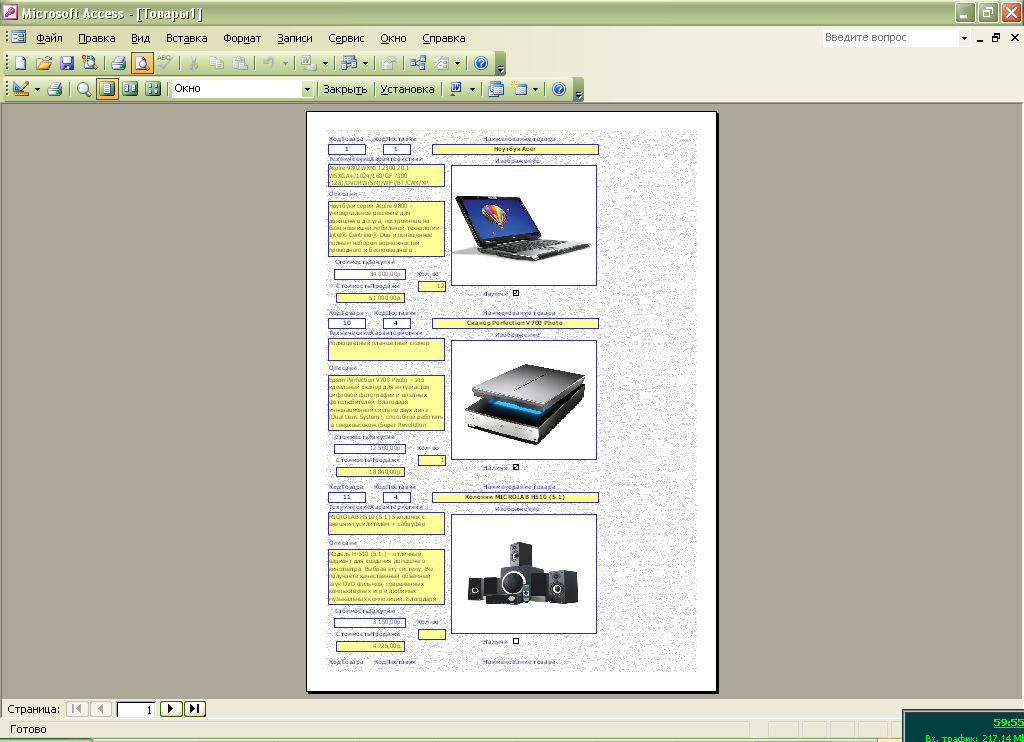Expand the Word links dropdown arrow
The height and width of the screenshot is (742, 1024).
click(x=472, y=89)
